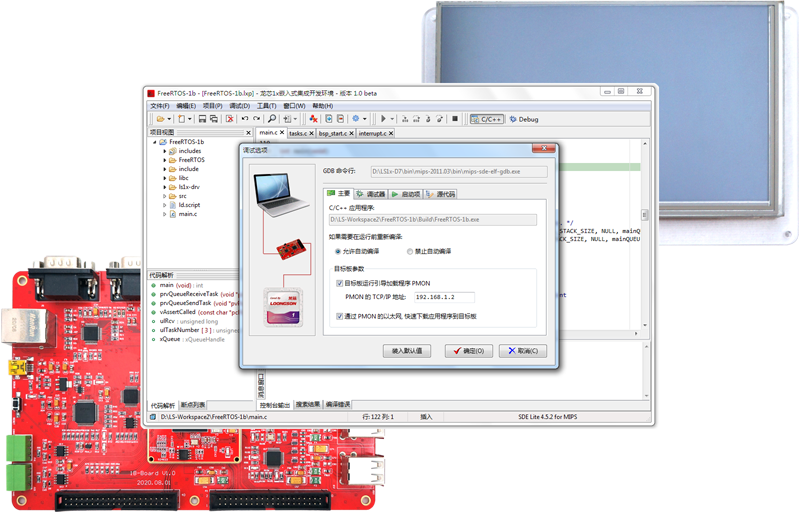Screen dimensions: 800x512
Task: Click the open folder toolbar icon
Action: coord(160,119)
